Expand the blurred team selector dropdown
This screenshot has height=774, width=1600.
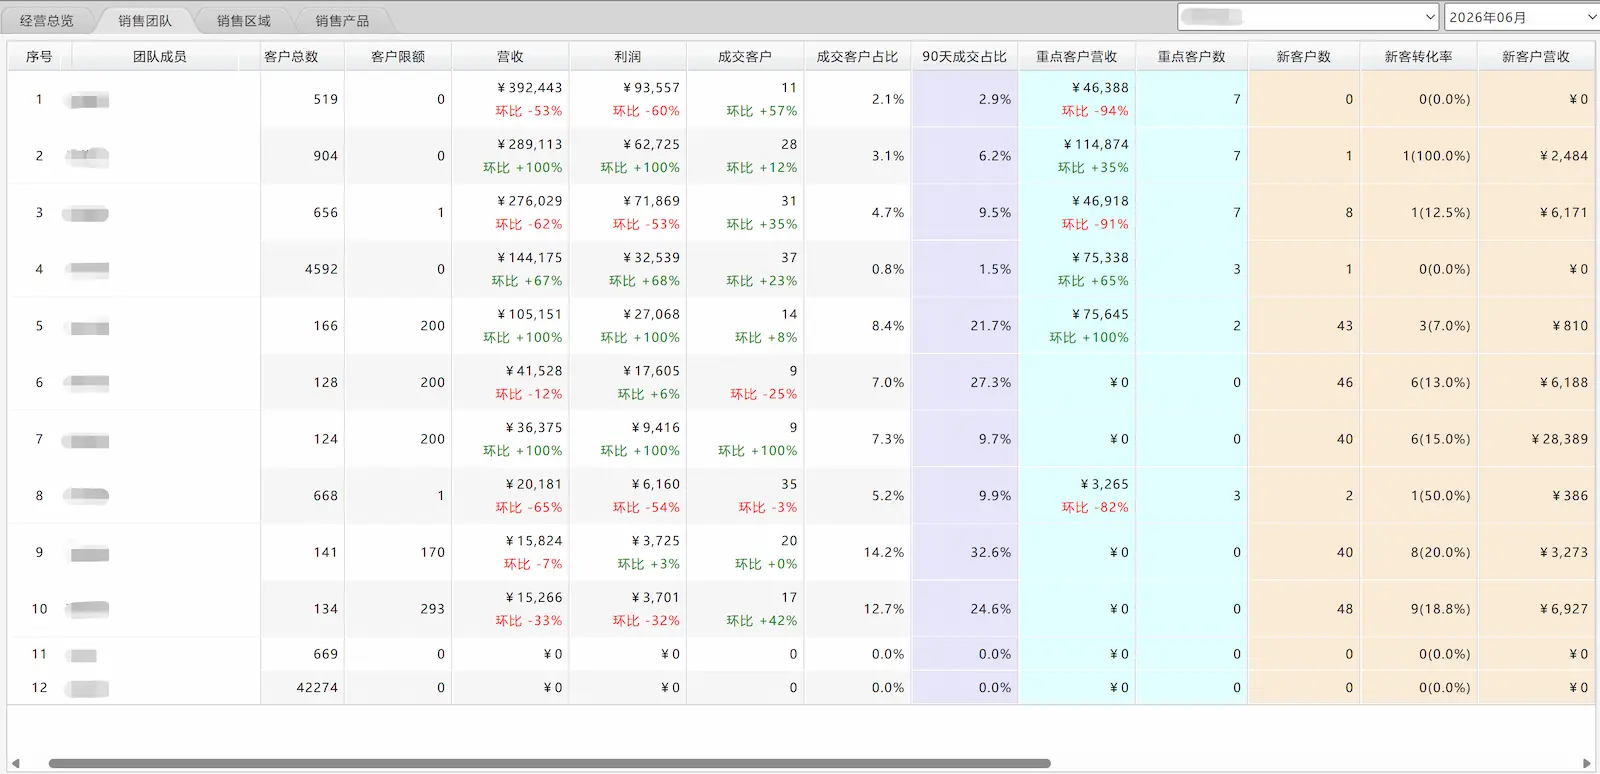[1308, 17]
